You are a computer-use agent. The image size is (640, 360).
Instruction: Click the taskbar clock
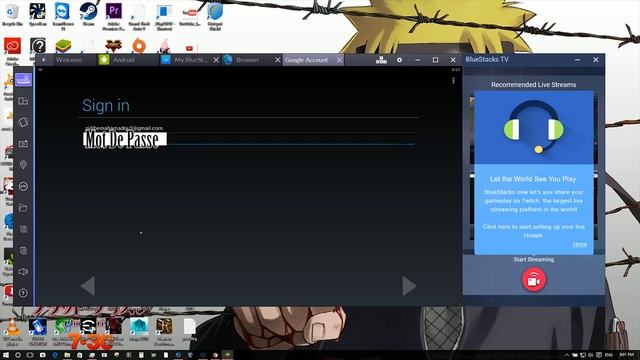[x=626, y=355]
